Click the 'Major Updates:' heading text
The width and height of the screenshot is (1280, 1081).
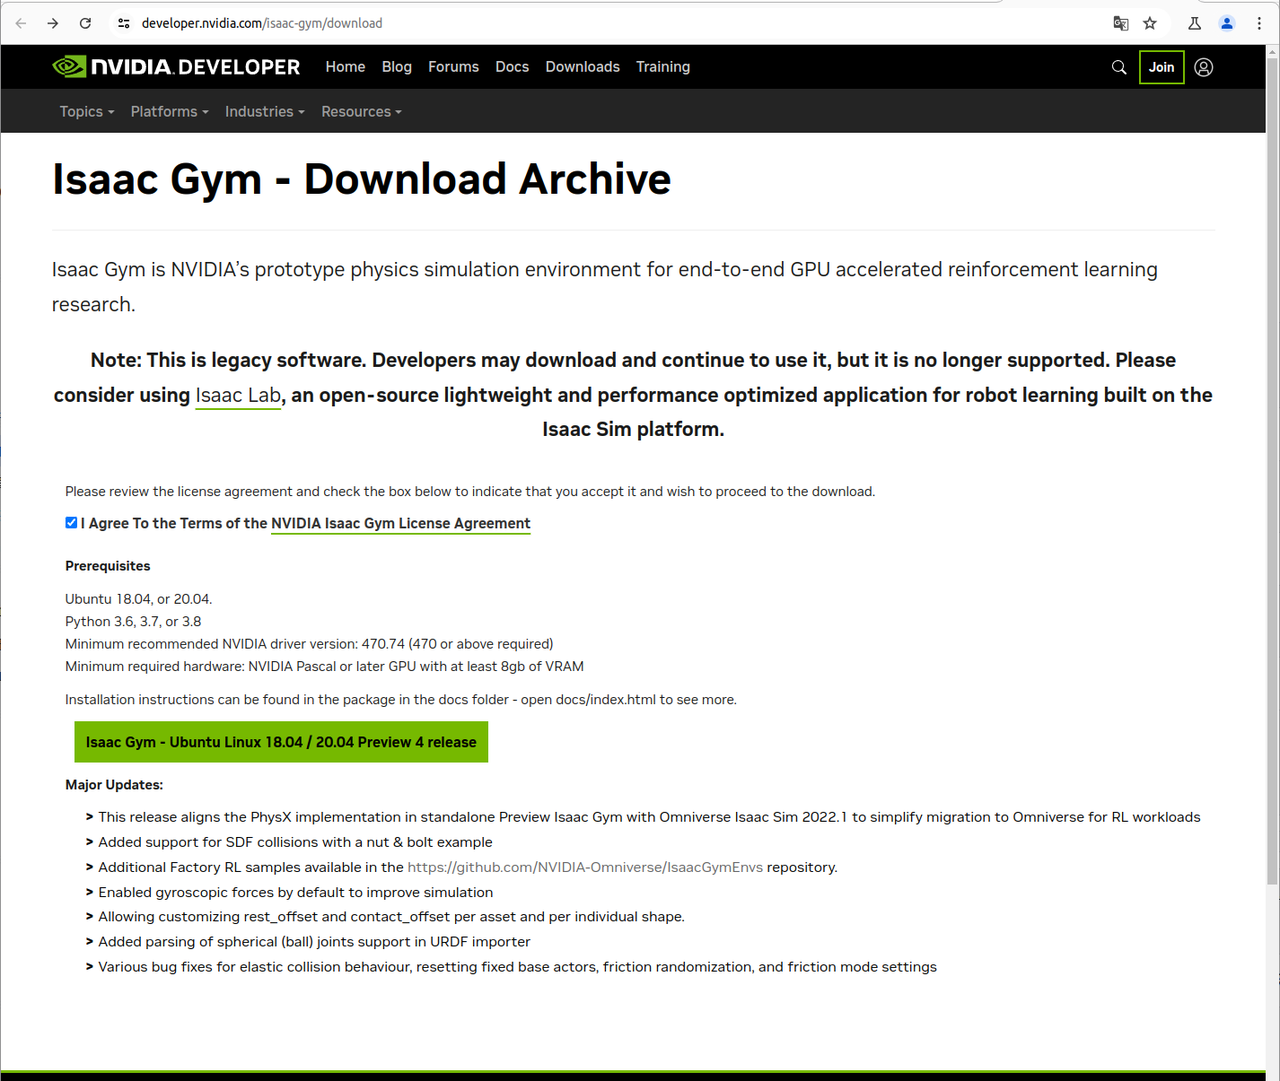pos(114,785)
